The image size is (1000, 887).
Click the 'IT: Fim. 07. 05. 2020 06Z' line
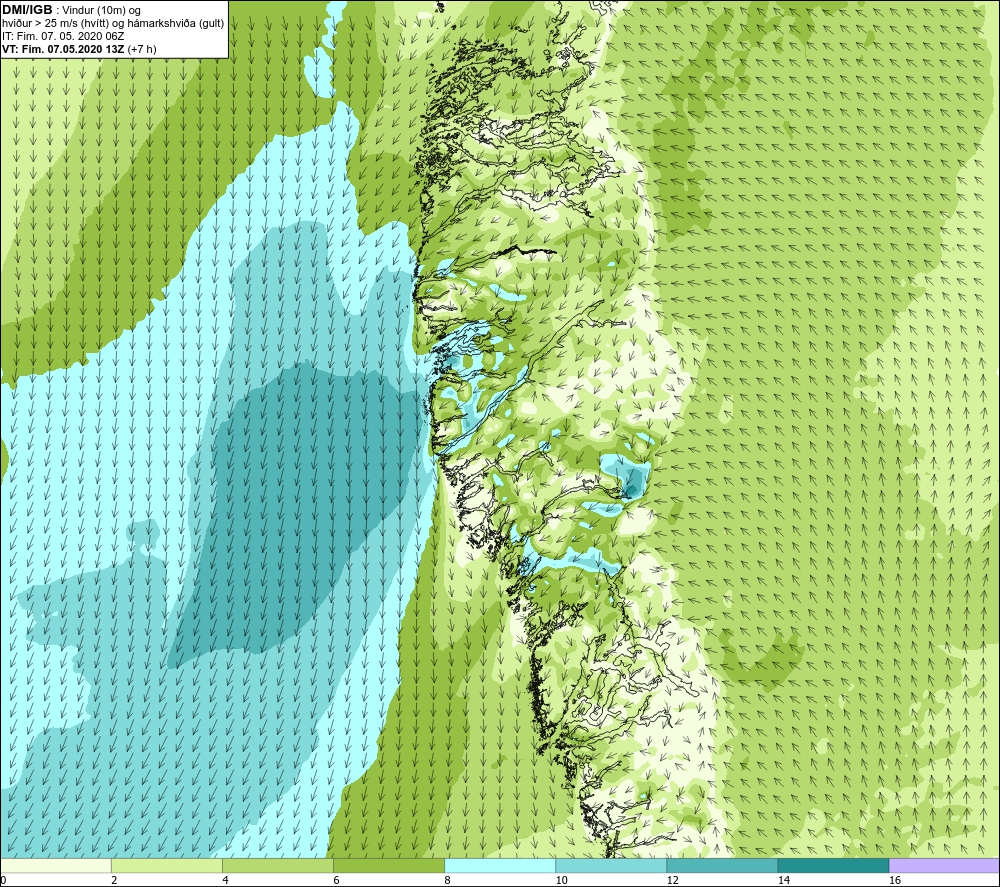[63, 36]
